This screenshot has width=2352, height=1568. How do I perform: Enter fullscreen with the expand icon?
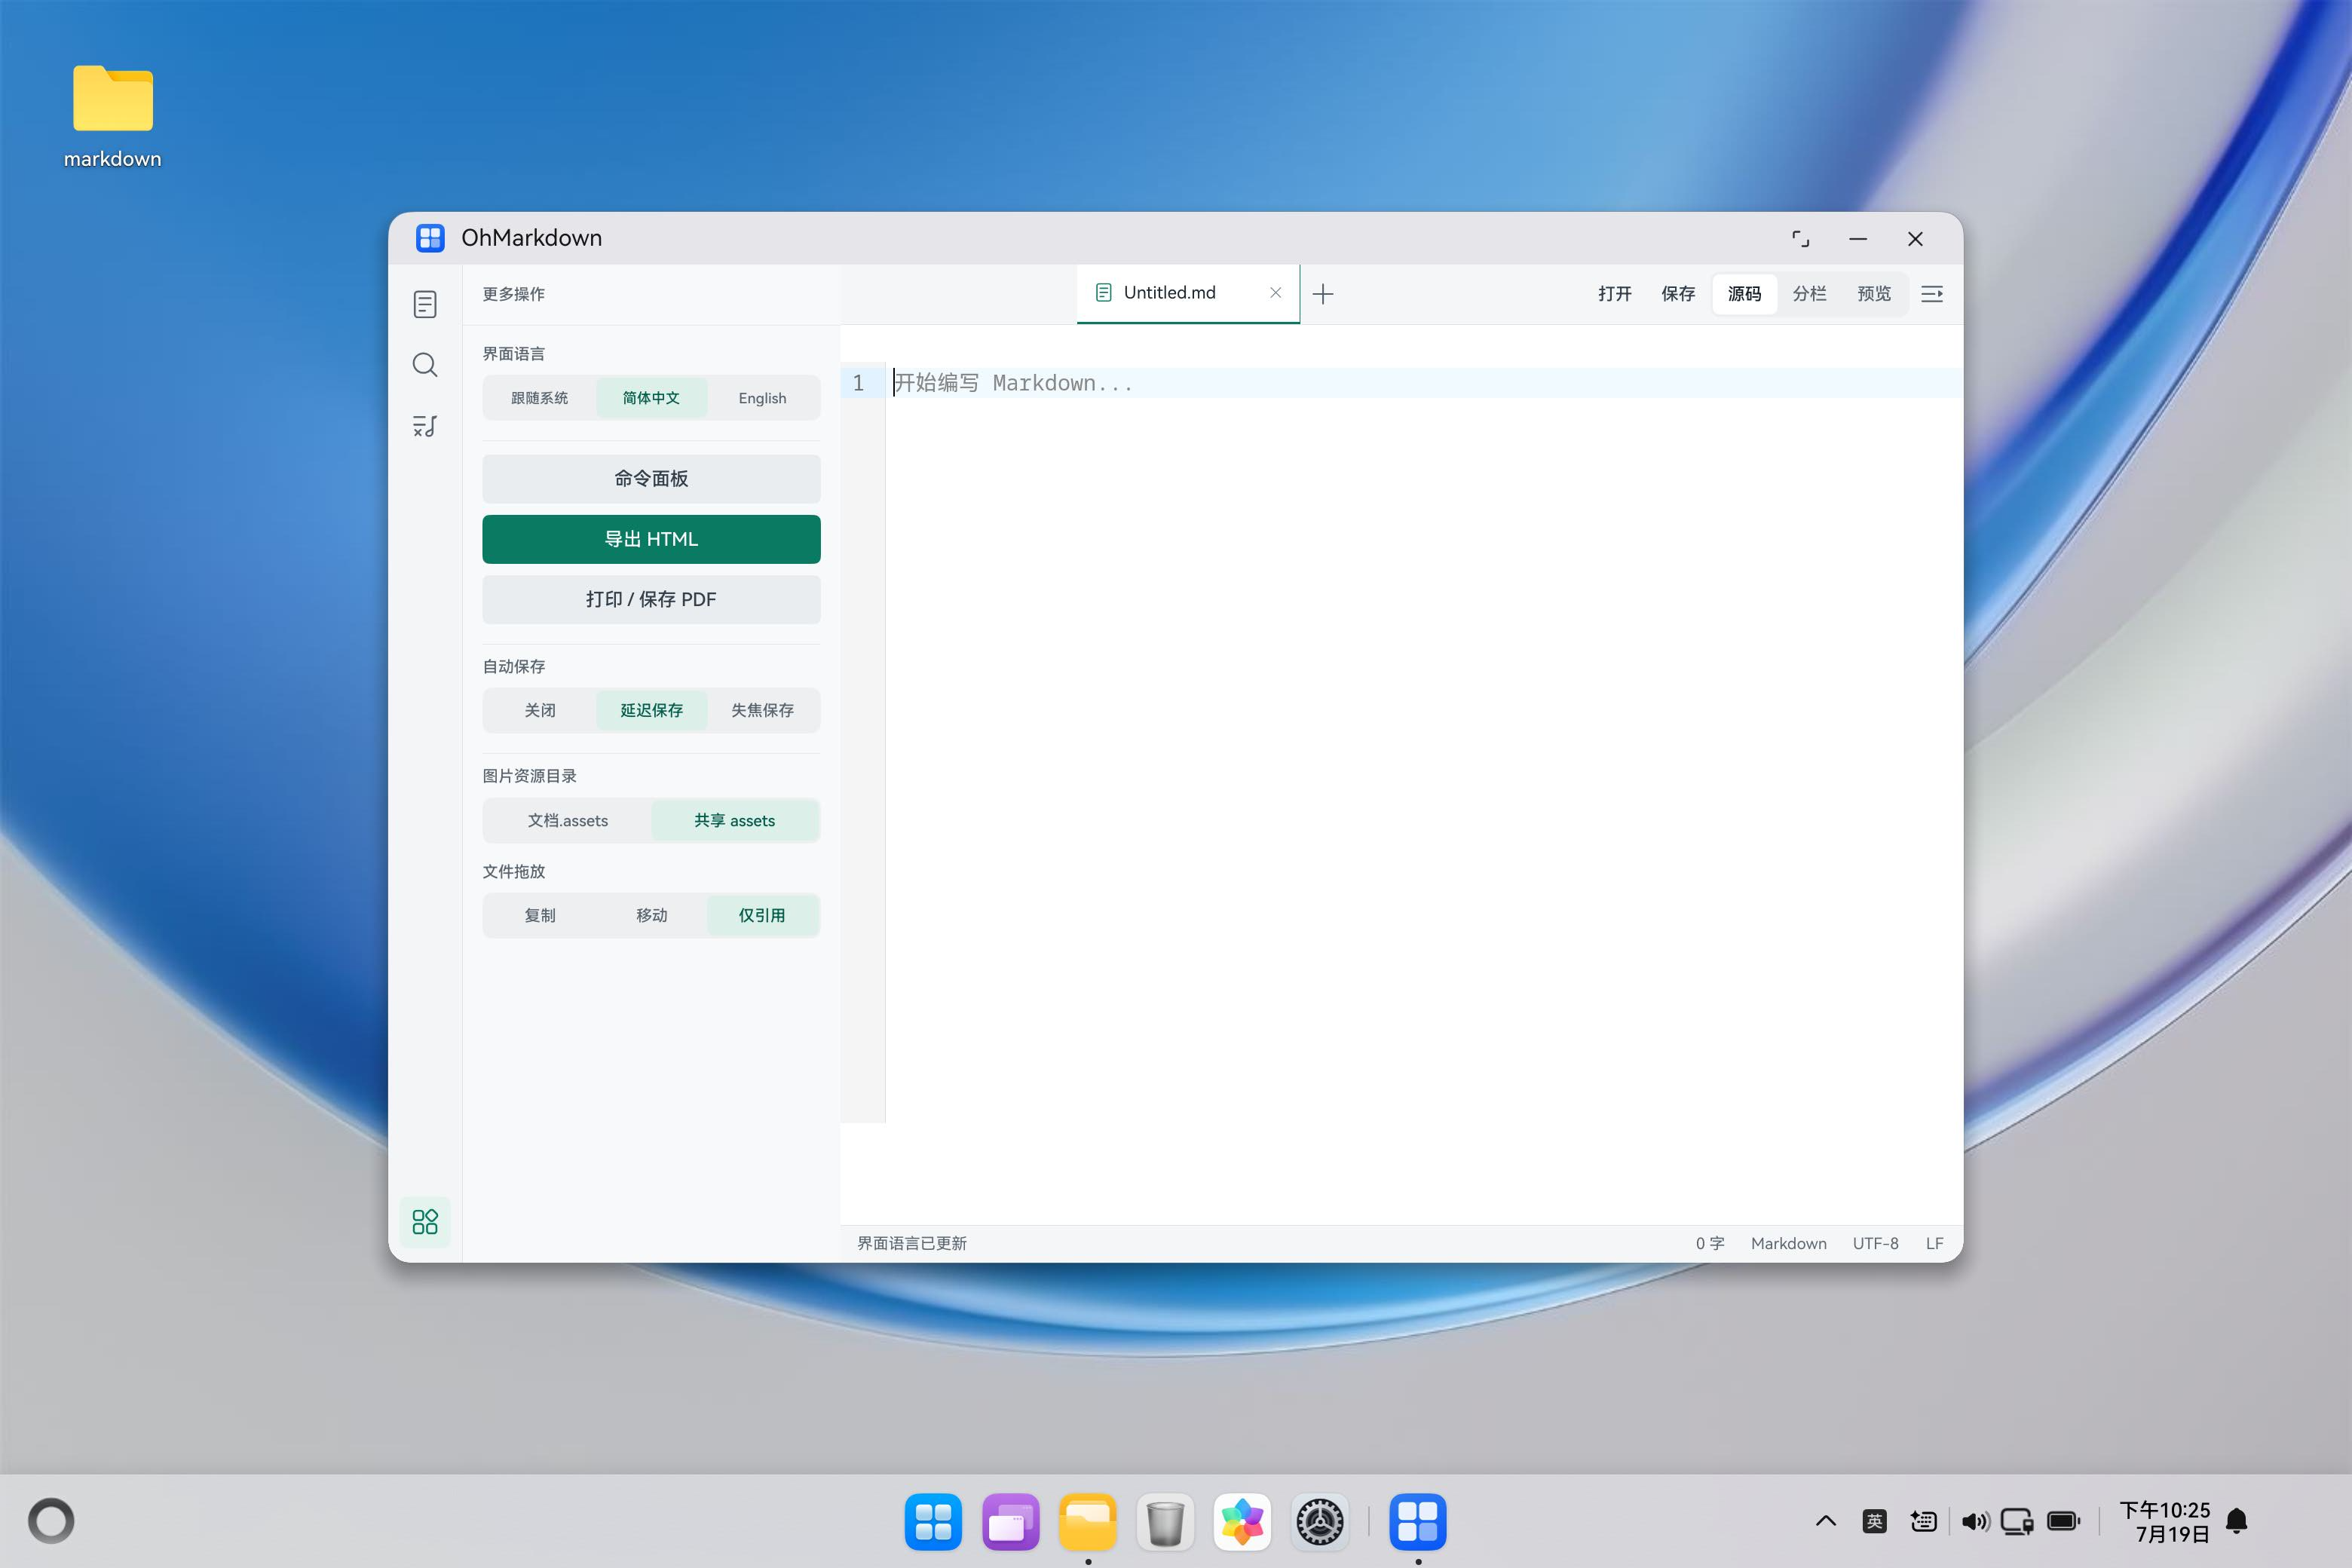[1800, 239]
